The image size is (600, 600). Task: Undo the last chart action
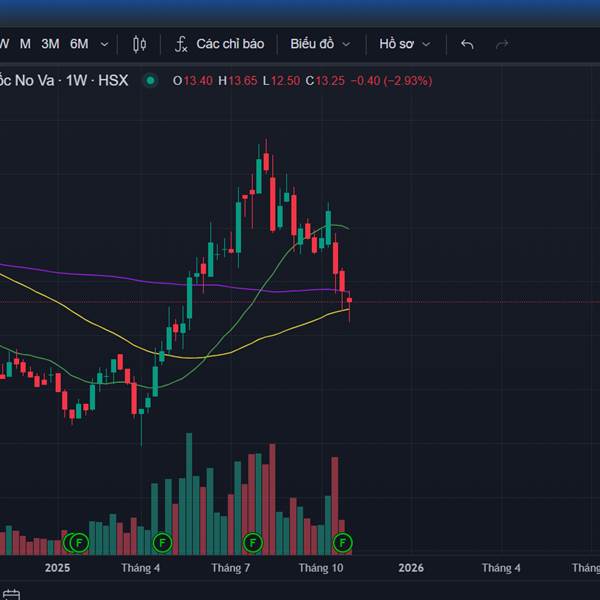[467, 44]
